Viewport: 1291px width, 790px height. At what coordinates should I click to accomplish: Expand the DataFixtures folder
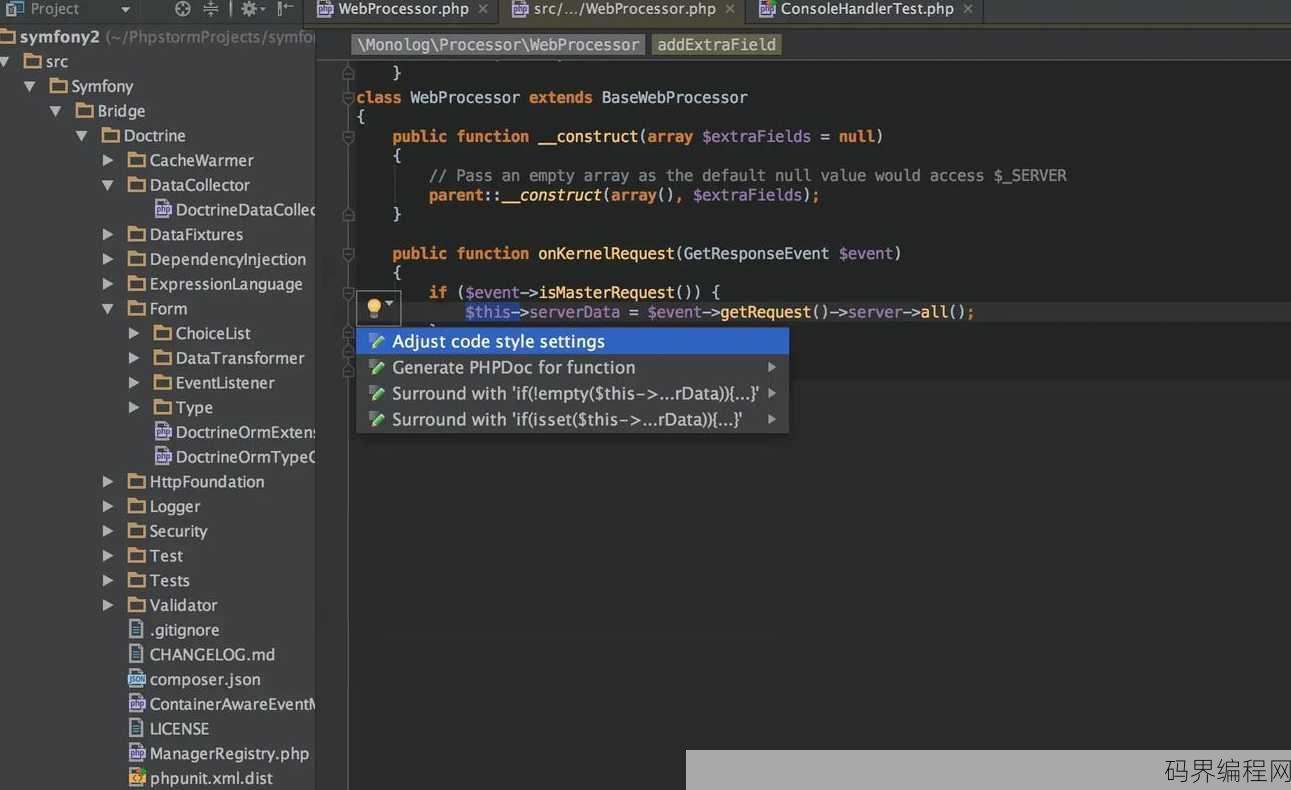tap(108, 234)
